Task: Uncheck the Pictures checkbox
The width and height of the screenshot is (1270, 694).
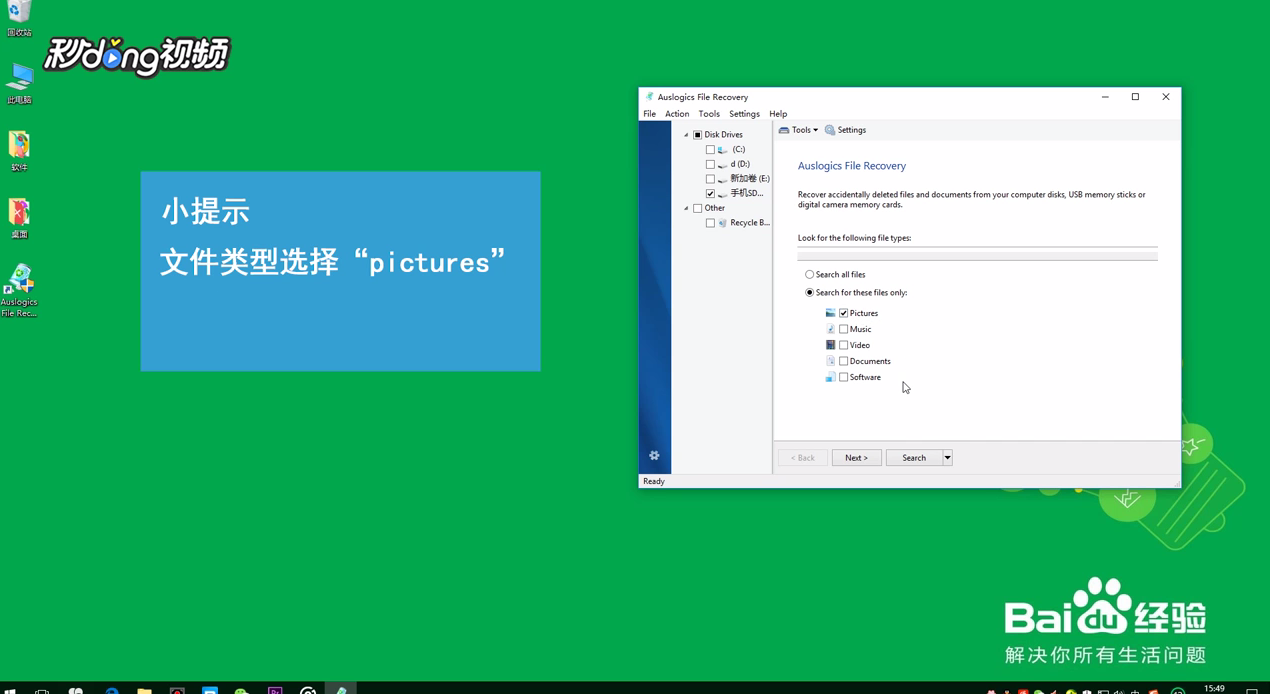Action: pyautogui.click(x=843, y=313)
